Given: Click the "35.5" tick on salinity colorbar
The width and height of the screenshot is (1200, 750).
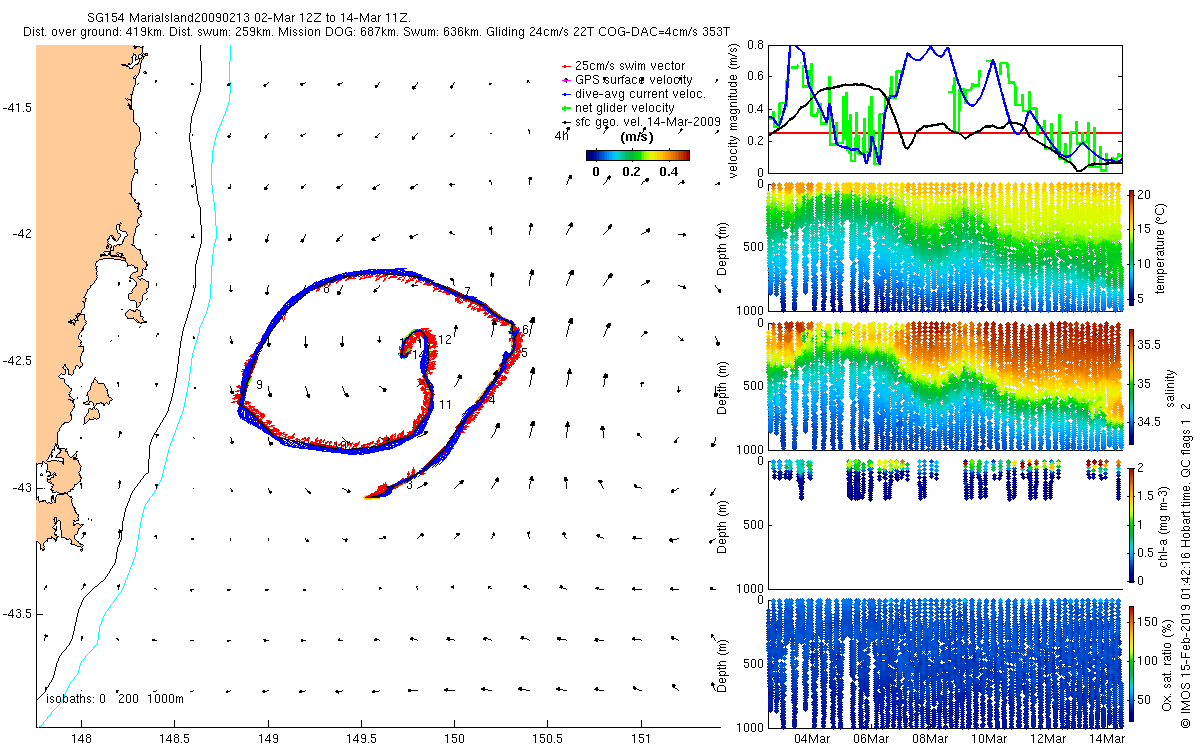Looking at the screenshot, I should click(1151, 344).
